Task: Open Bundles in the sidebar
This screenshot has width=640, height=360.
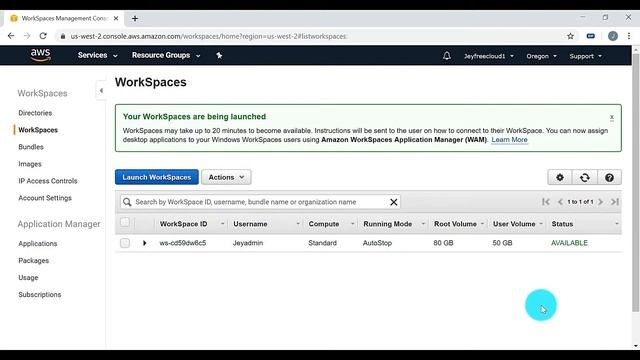Action: pyautogui.click(x=31, y=147)
